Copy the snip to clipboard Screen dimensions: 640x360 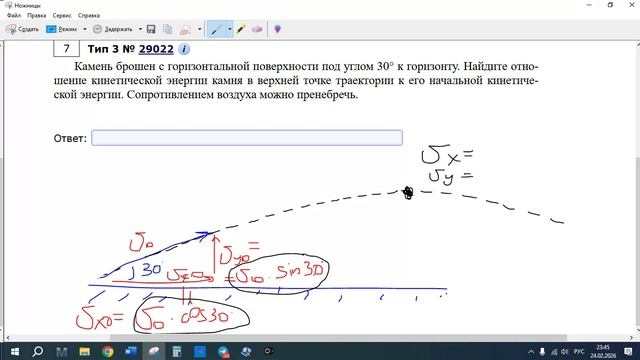point(167,29)
